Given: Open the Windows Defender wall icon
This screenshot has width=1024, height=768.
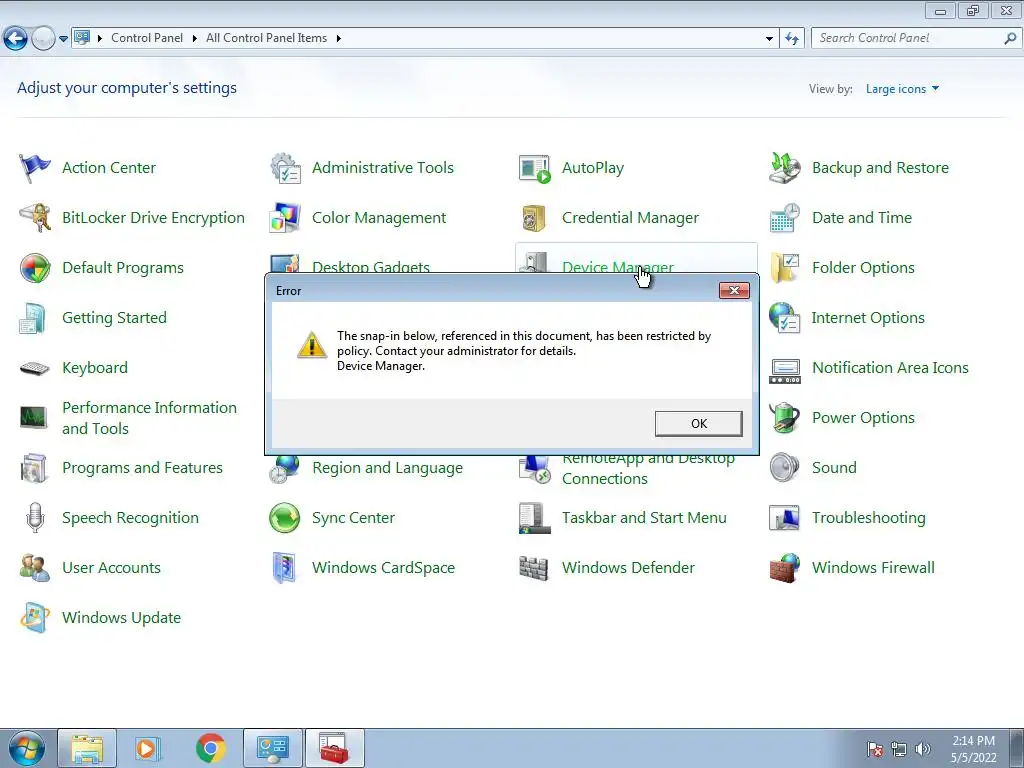Looking at the screenshot, I should coord(534,568).
